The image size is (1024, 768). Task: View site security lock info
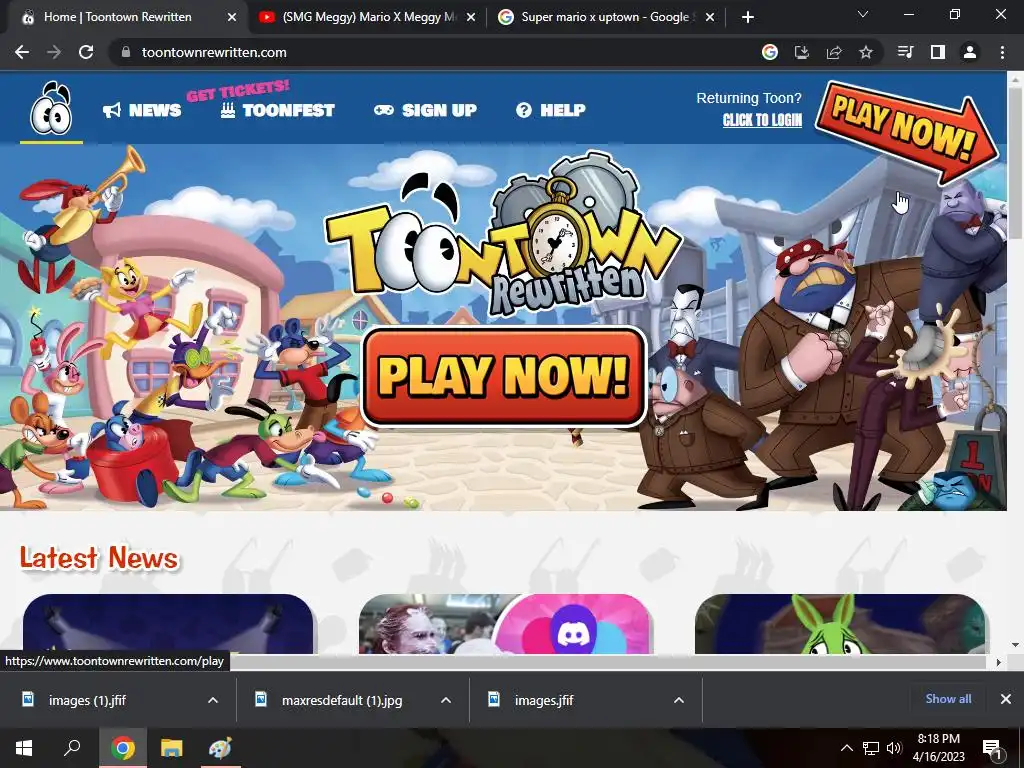(x=126, y=52)
